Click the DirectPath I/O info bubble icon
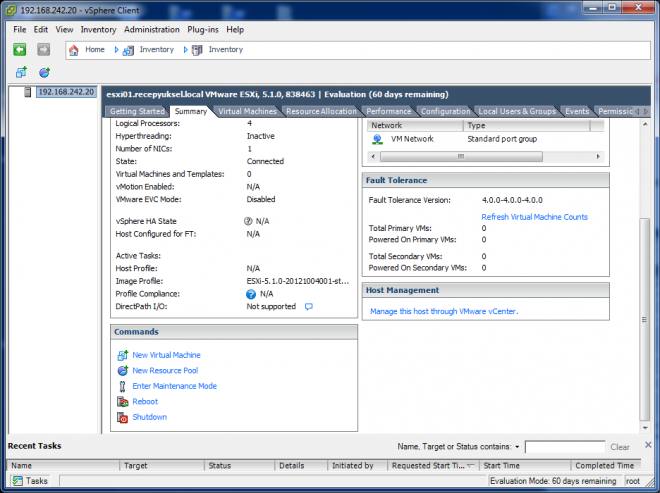Image resolution: width=660 pixels, height=493 pixels. 309,307
